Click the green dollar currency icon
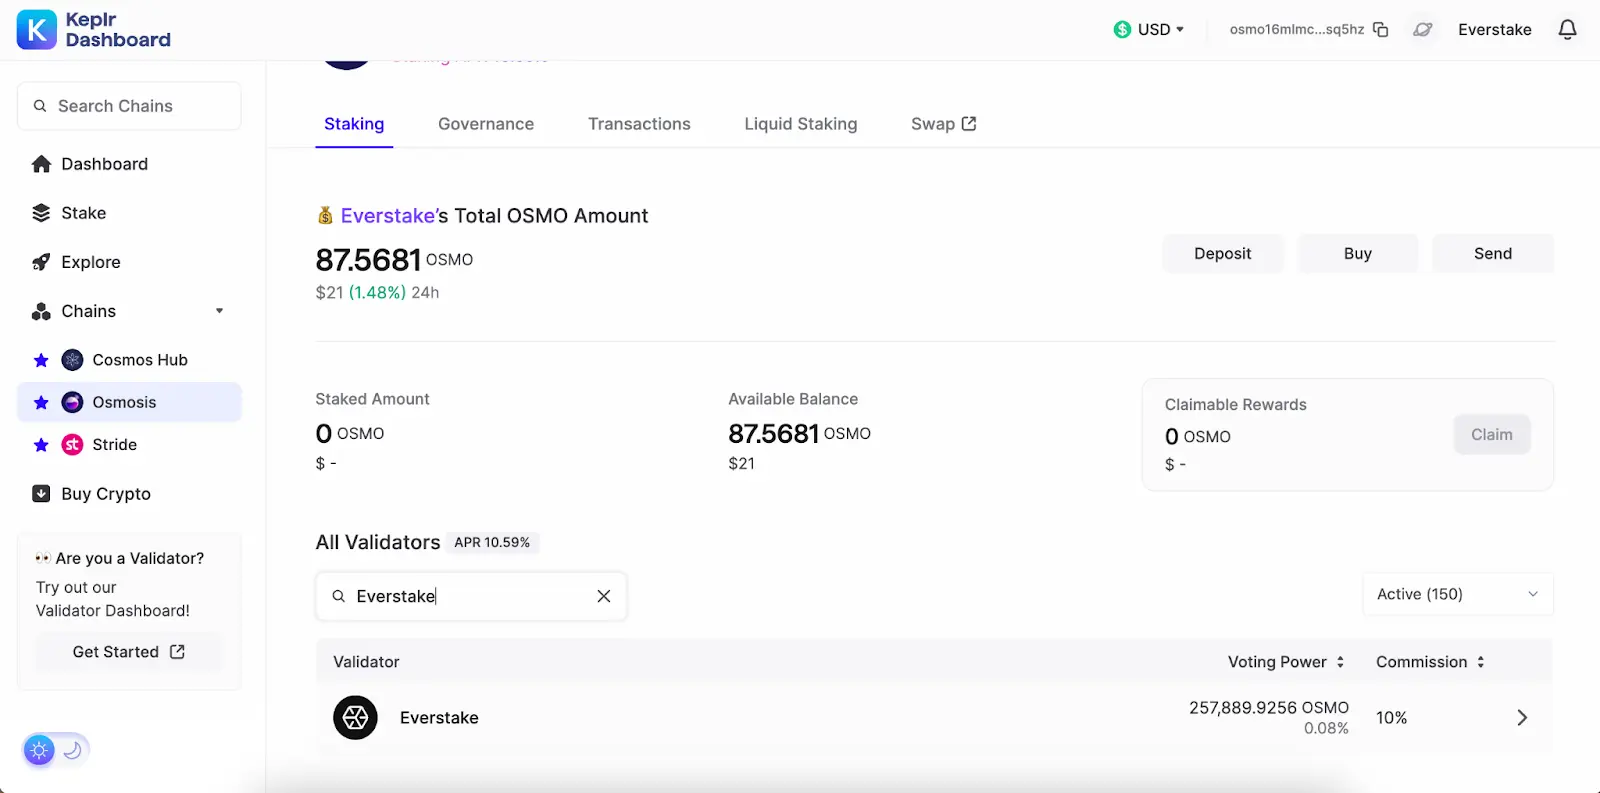 (1122, 30)
